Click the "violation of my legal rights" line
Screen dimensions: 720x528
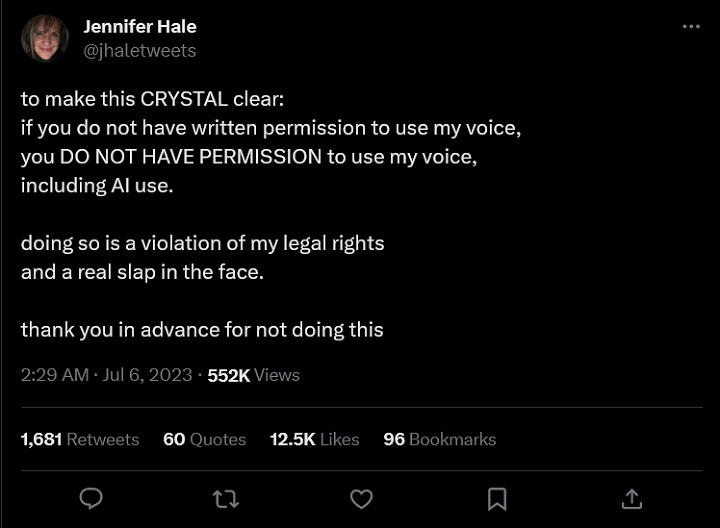203,243
